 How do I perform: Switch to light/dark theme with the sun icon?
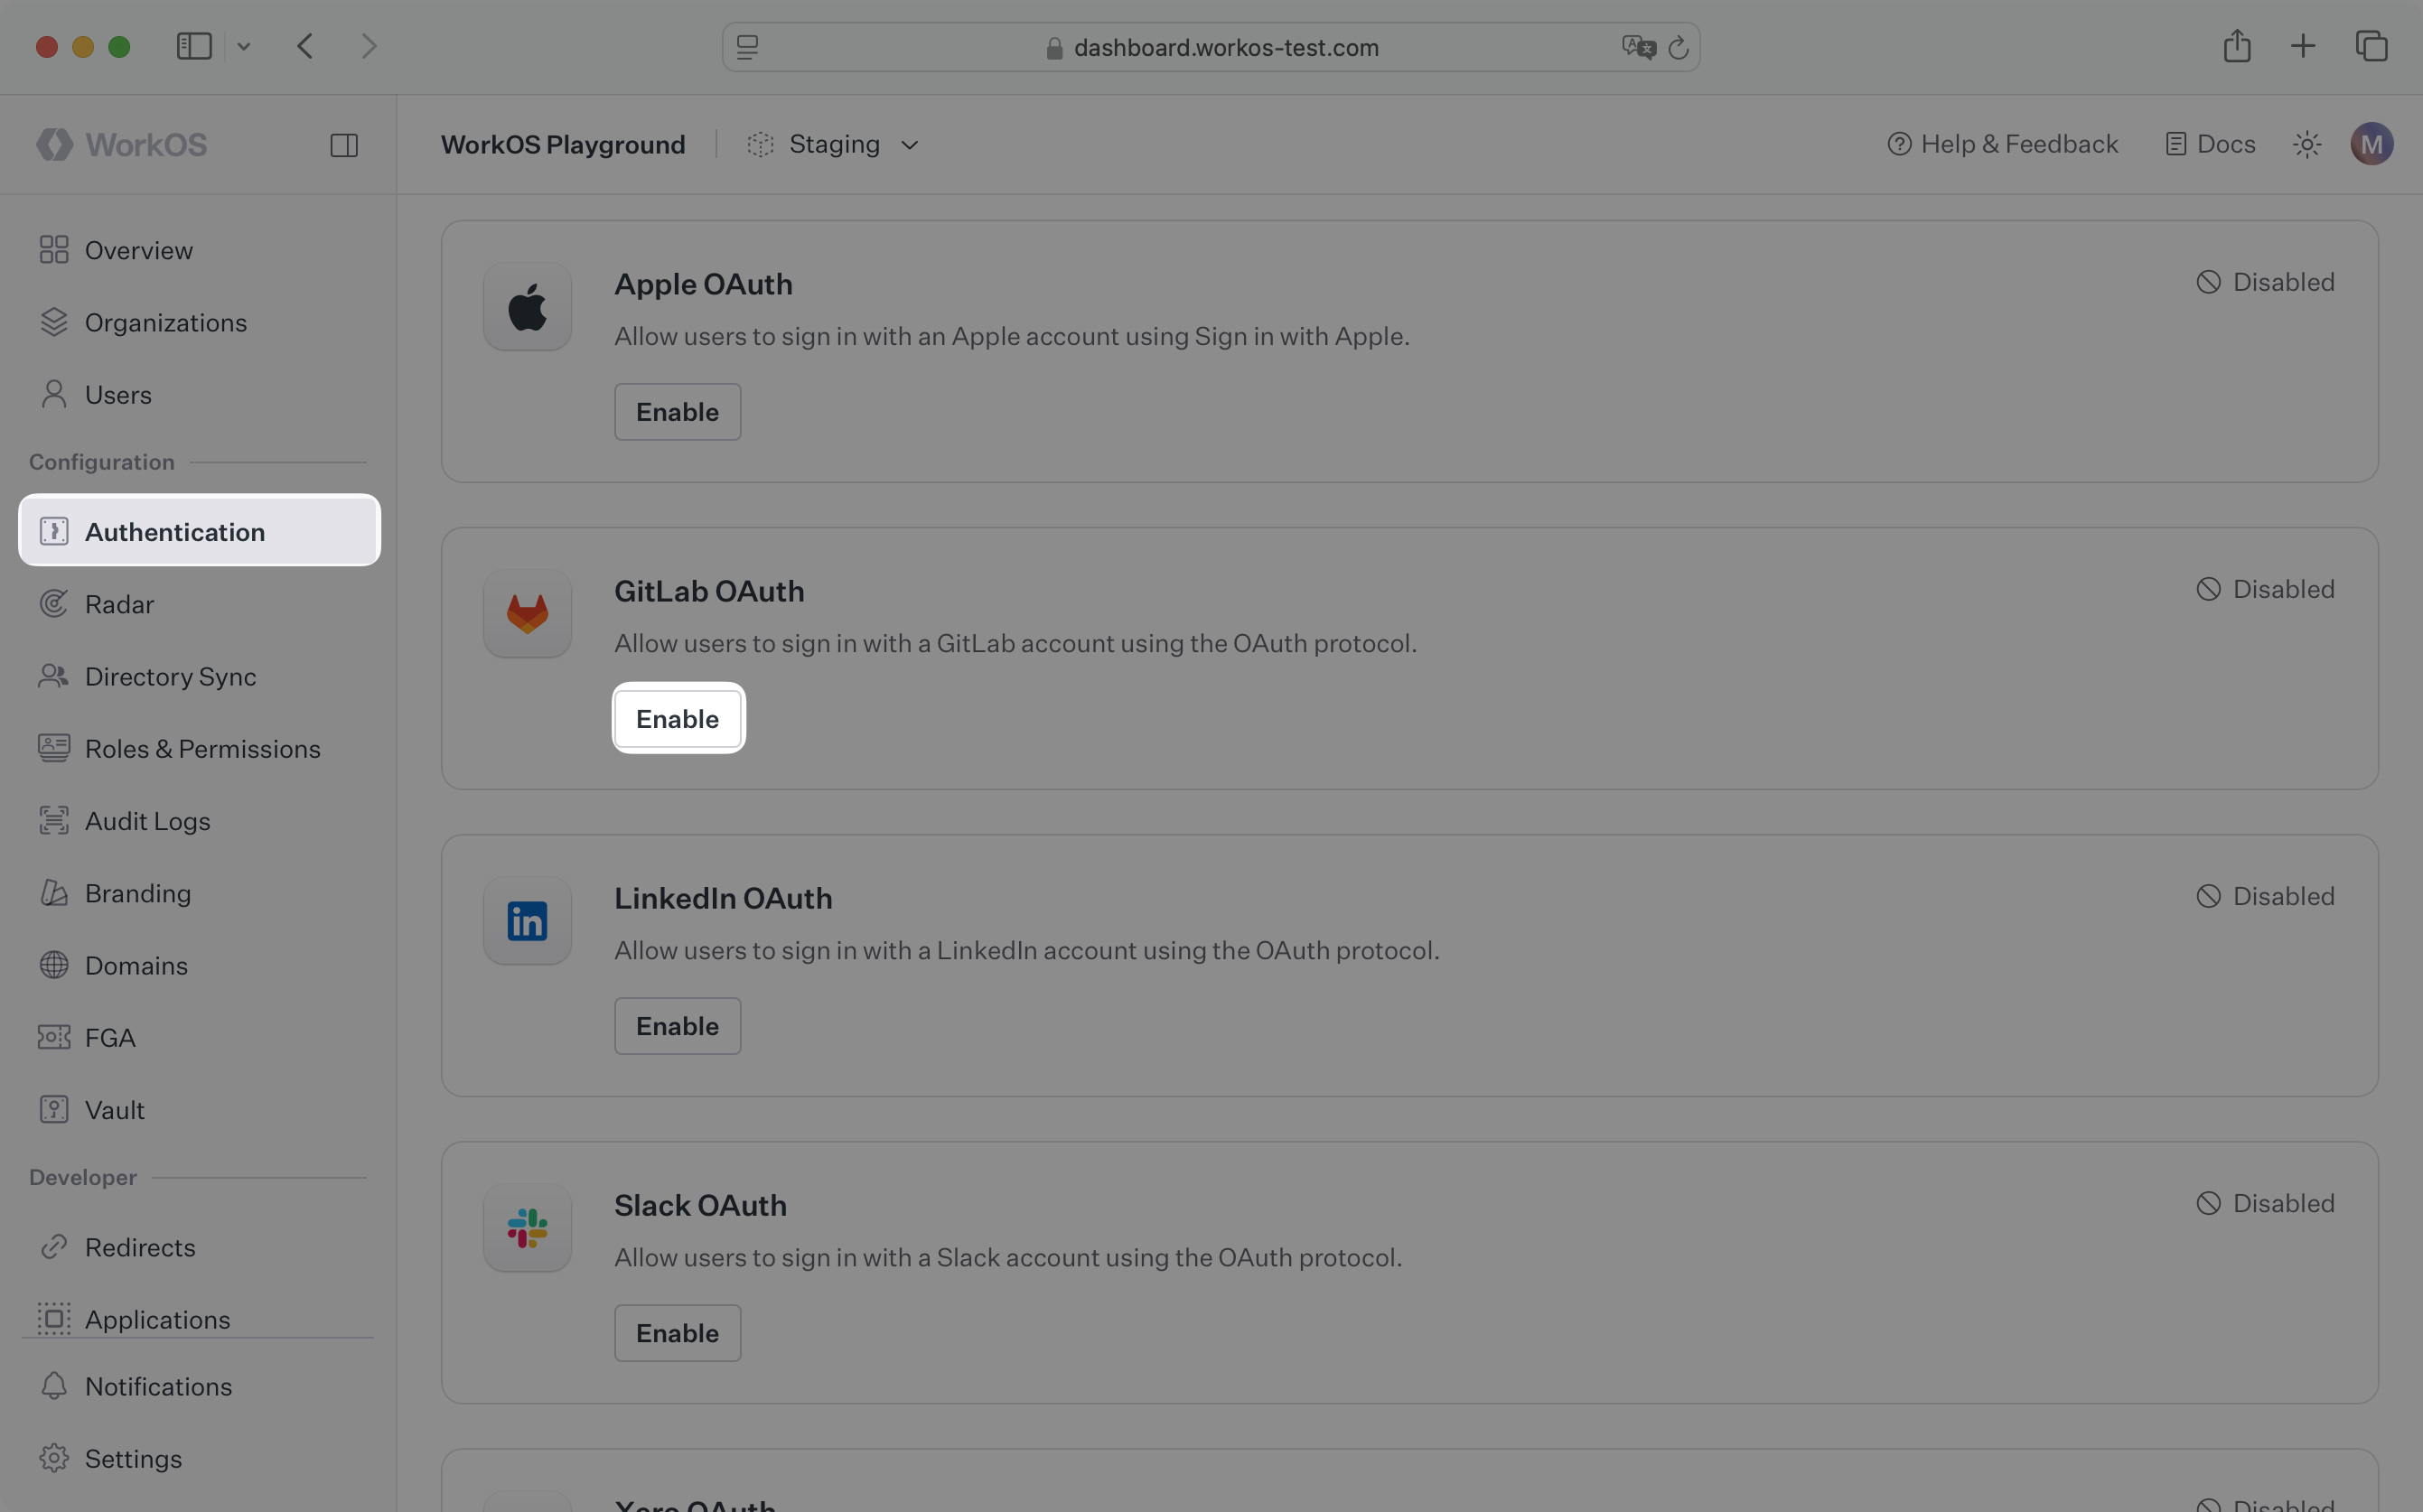[2306, 144]
